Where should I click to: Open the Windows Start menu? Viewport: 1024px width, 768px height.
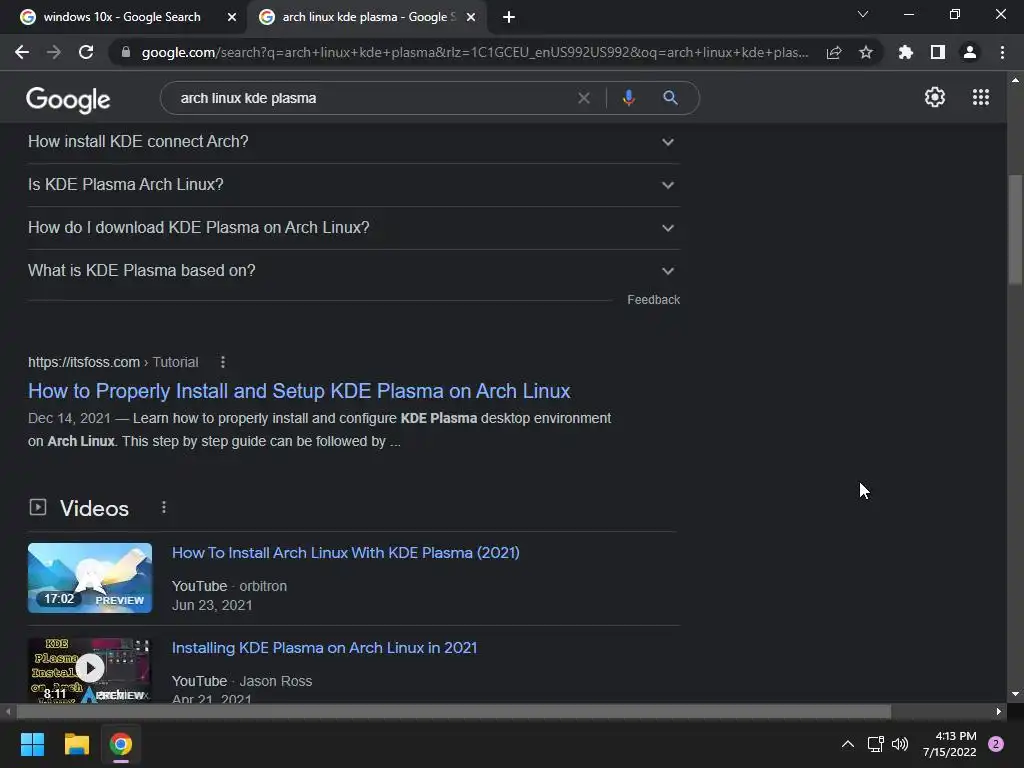32,744
